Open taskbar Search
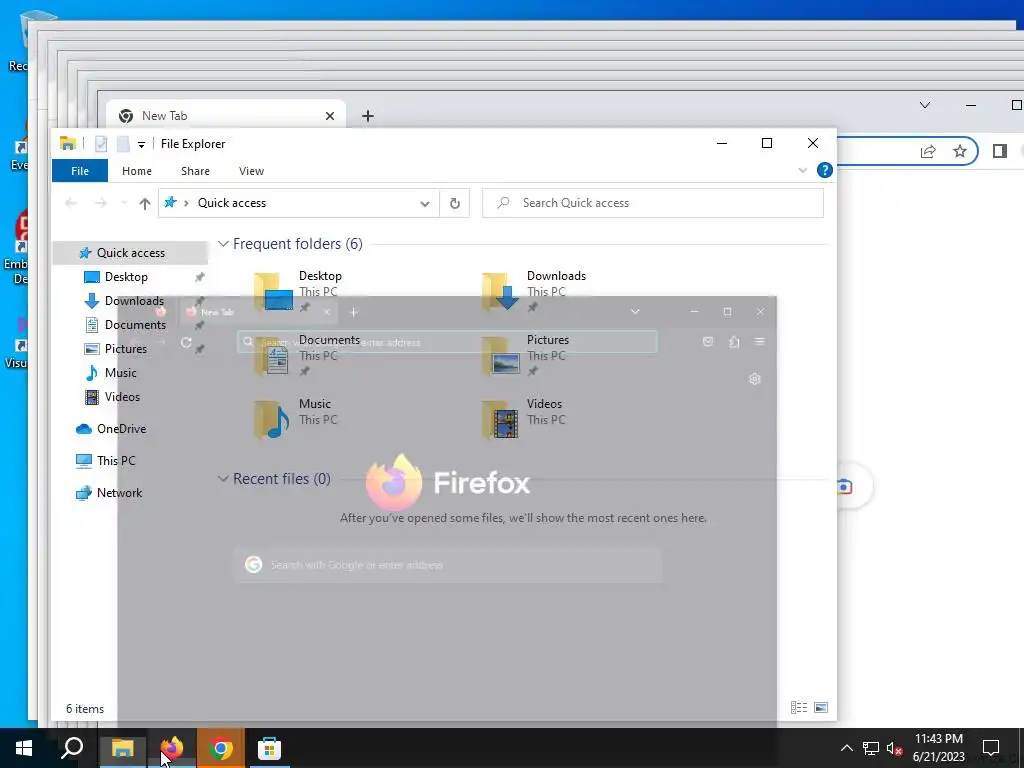This screenshot has width=1024, height=768. (x=72, y=748)
